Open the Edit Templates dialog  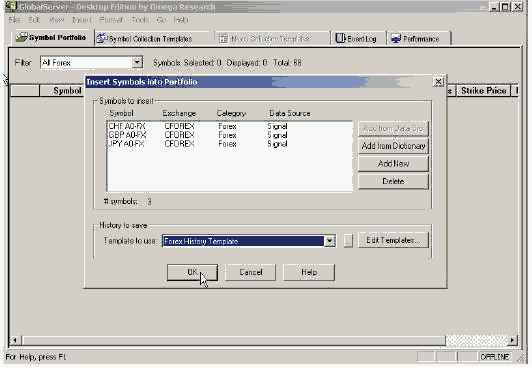click(393, 240)
